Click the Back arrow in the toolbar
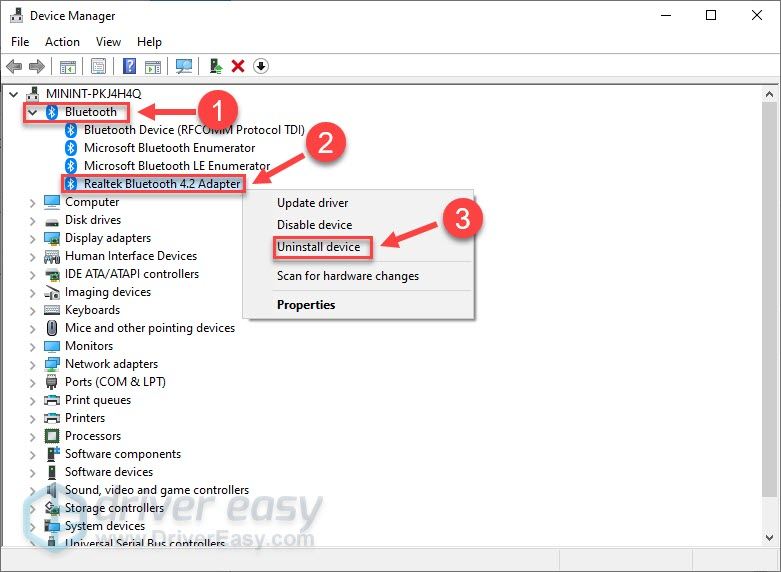This screenshot has height=572, width=781. [14, 66]
